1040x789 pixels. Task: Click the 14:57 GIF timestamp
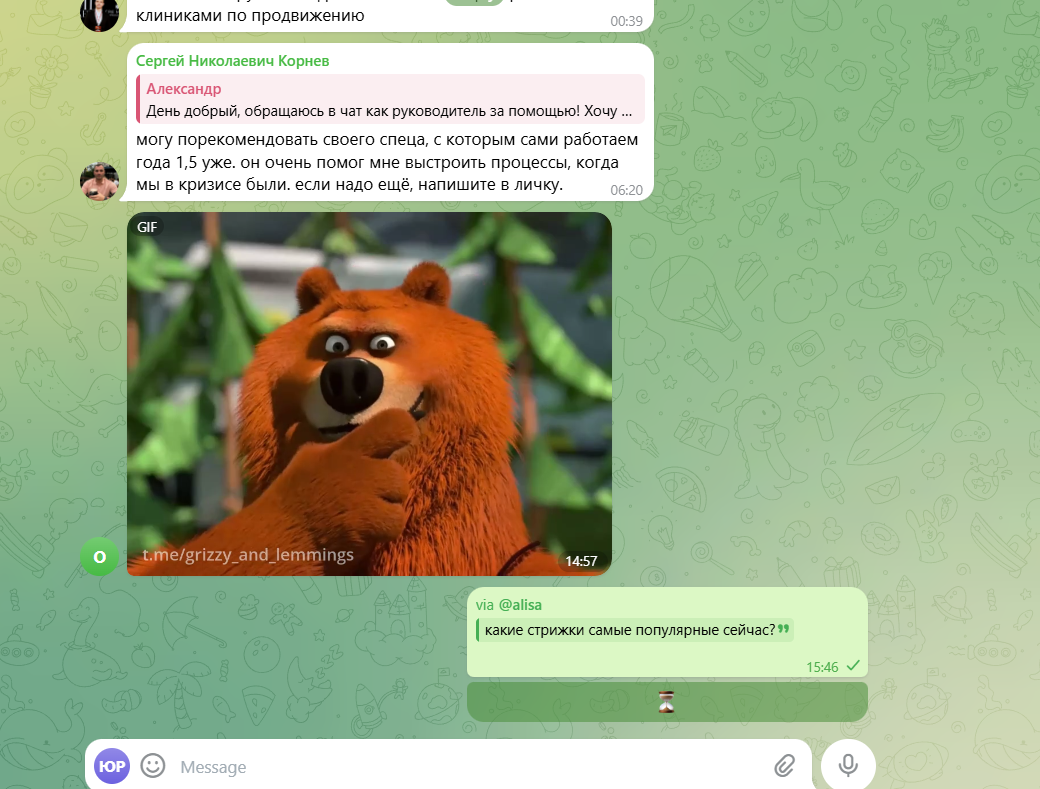581,561
